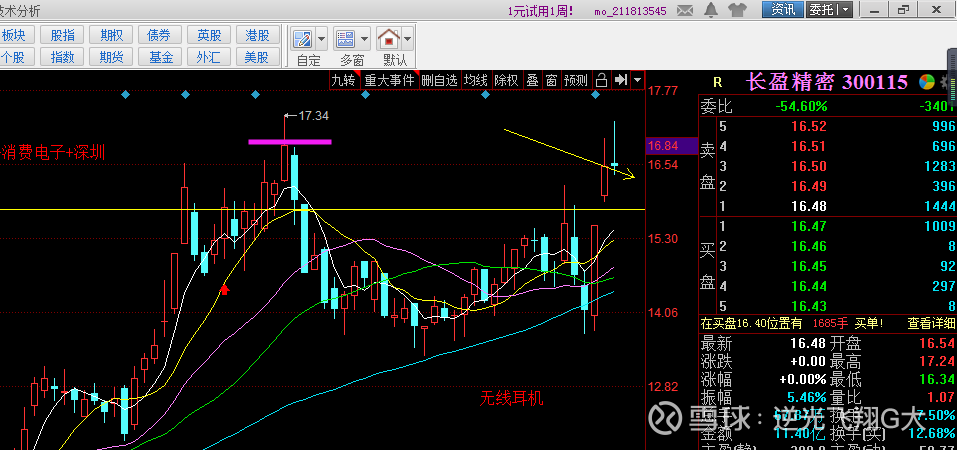Select the 指数 index button

pos(63,57)
